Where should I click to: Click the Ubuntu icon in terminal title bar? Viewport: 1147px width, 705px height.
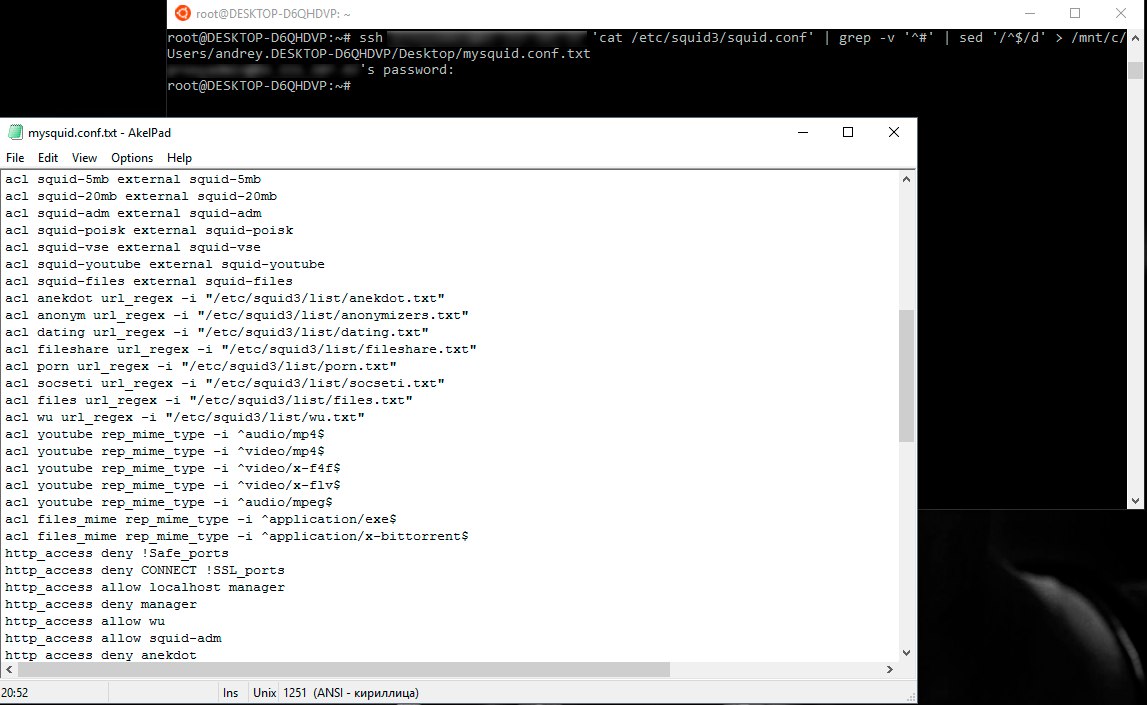pos(183,13)
